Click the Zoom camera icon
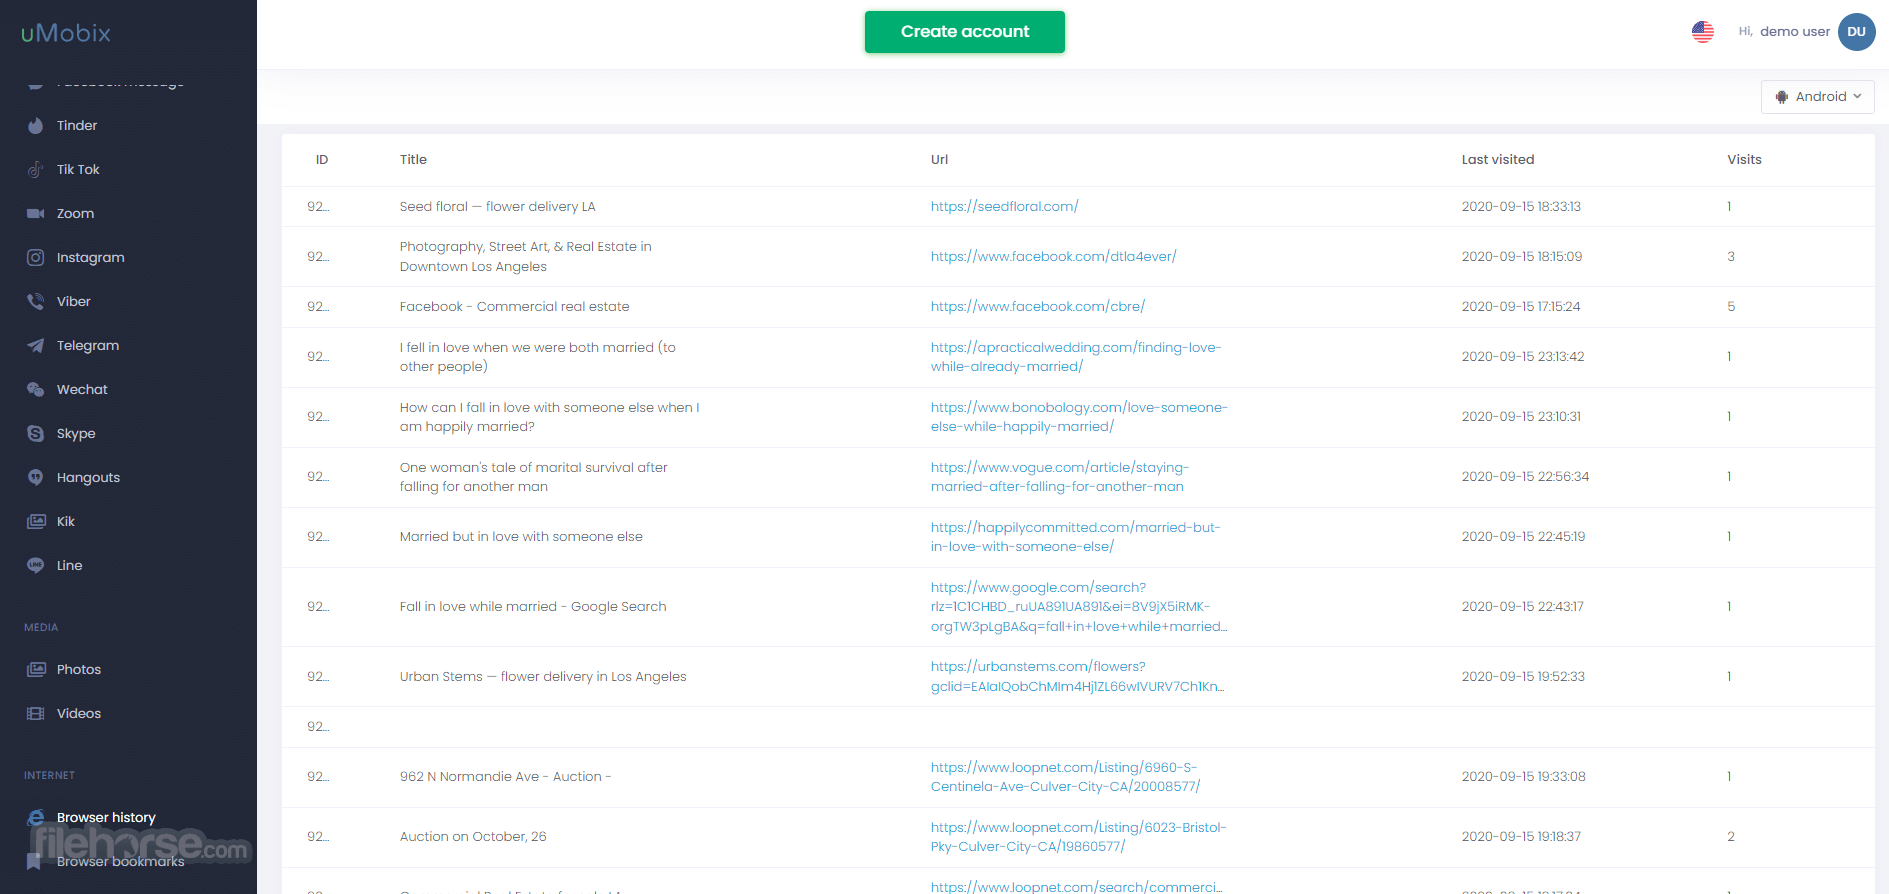The height and width of the screenshot is (894, 1889). coord(36,214)
